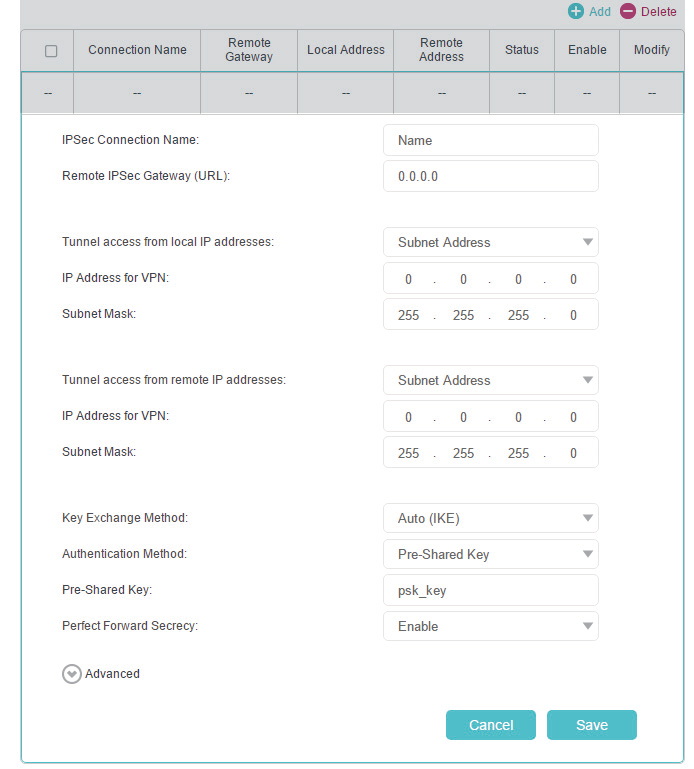
Task: Expand the Advanced settings section
Action: pos(71,674)
